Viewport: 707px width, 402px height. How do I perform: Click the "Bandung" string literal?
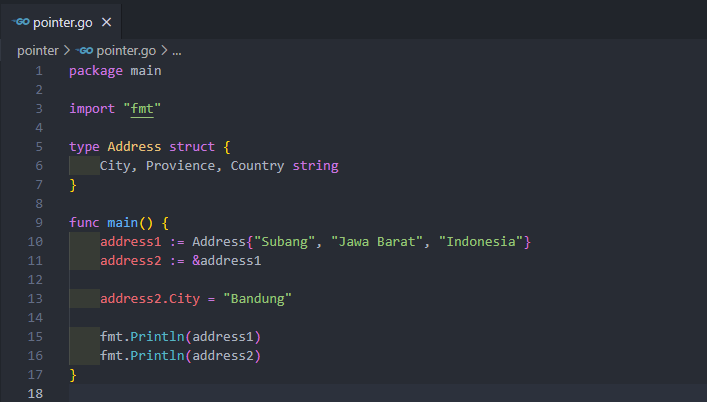257,299
